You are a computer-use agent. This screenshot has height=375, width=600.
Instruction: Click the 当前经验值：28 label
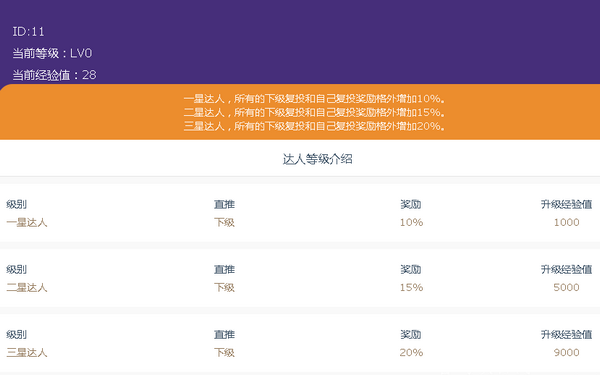(x=54, y=75)
